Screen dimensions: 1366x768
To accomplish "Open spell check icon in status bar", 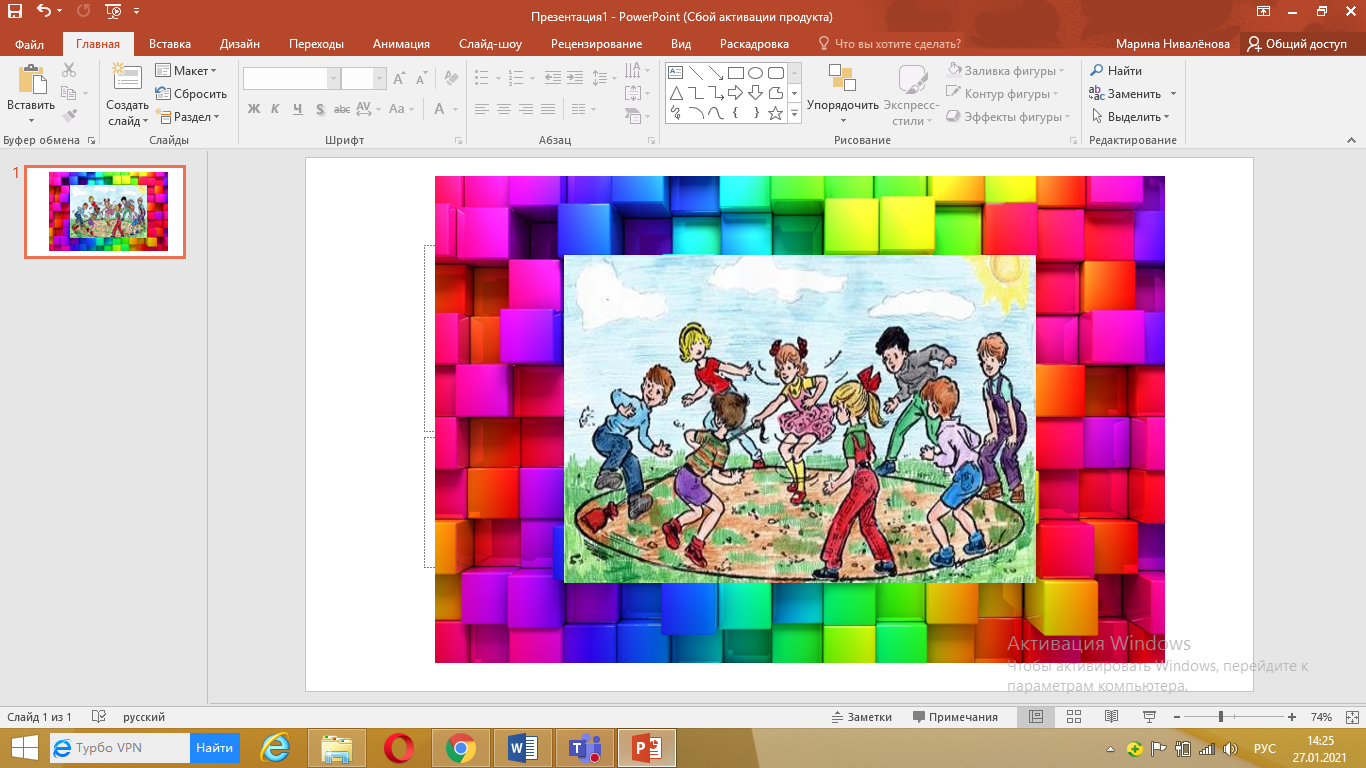I will tap(99, 717).
